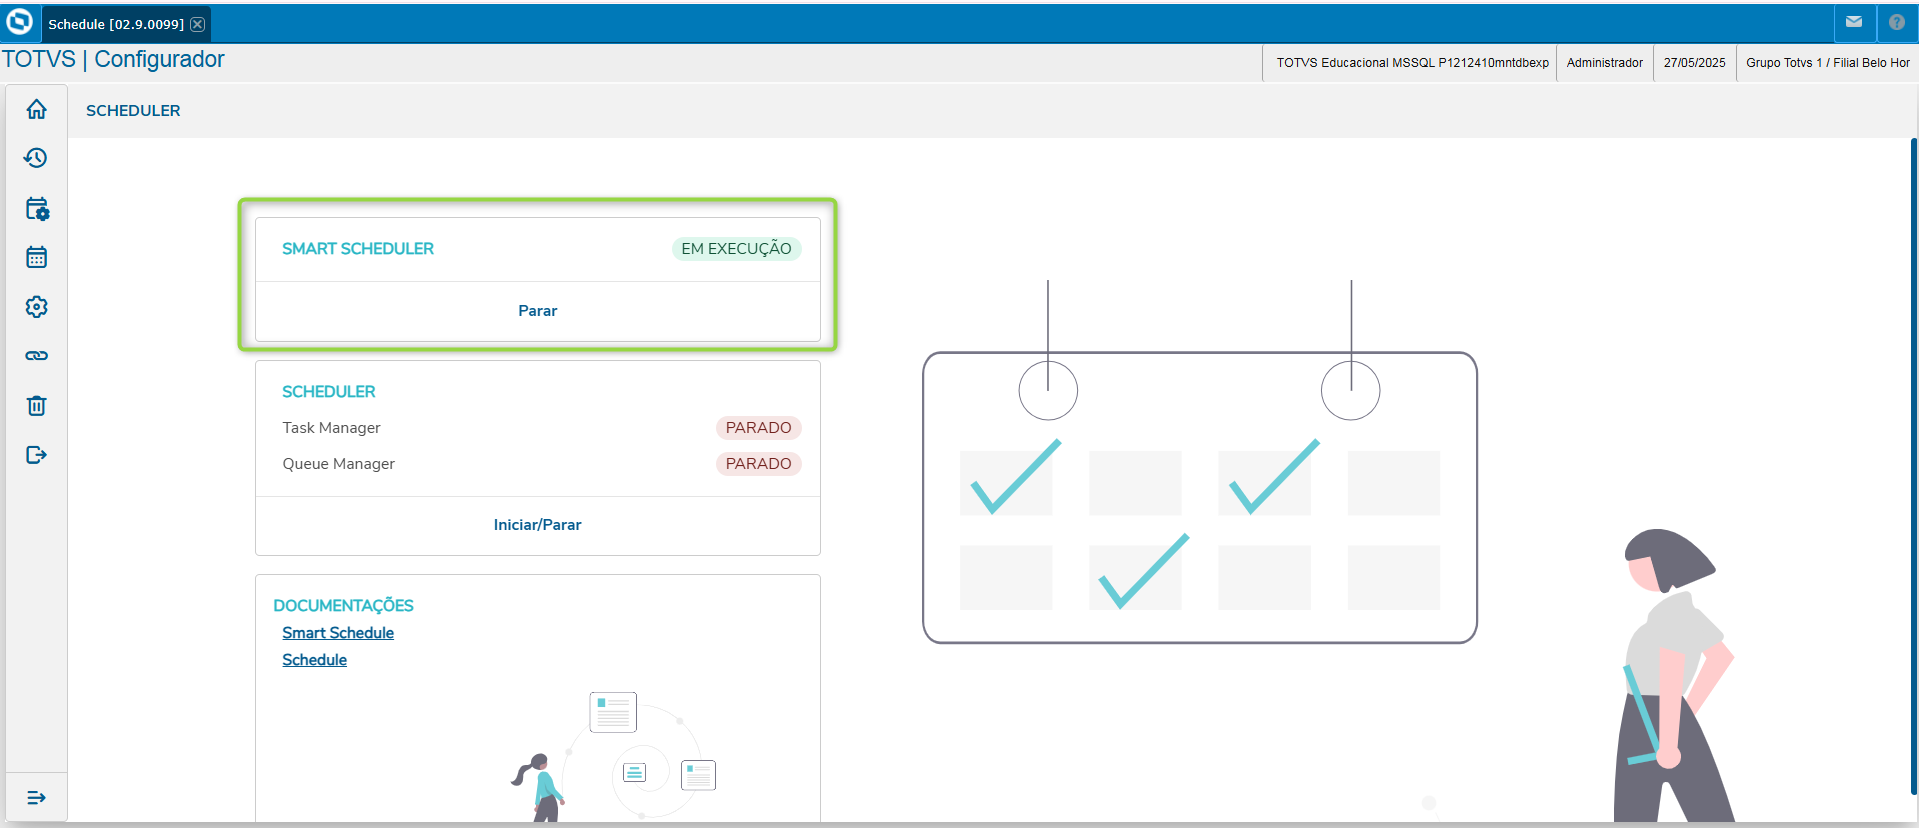This screenshot has width=1919, height=828.
Task: Click the Task Manager label
Action: [x=331, y=428]
